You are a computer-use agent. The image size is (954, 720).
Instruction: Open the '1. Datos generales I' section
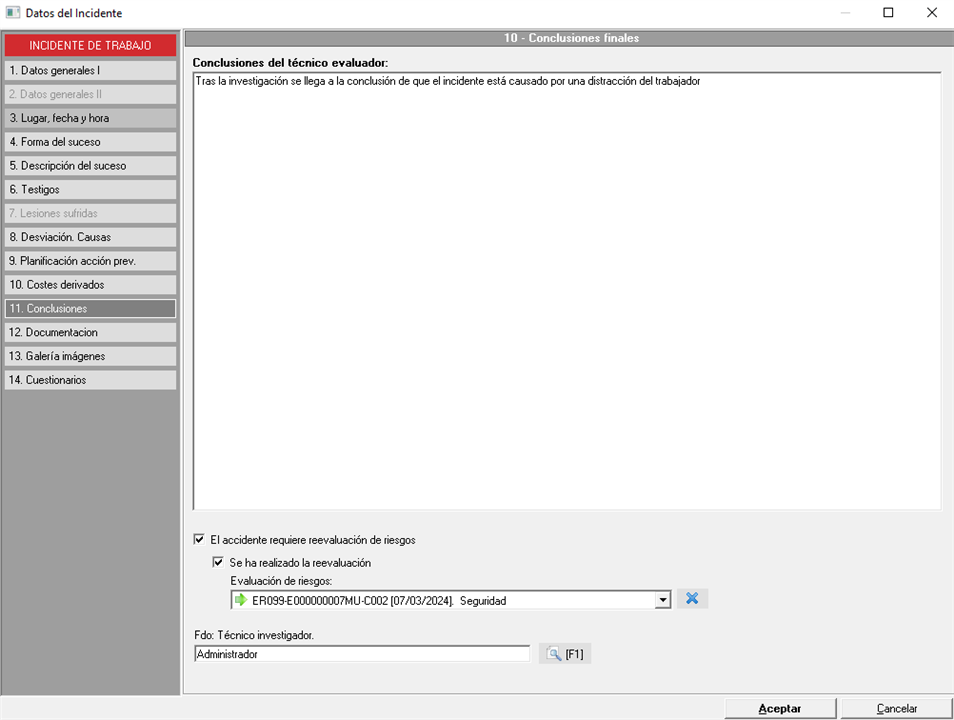tap(90, 71)
